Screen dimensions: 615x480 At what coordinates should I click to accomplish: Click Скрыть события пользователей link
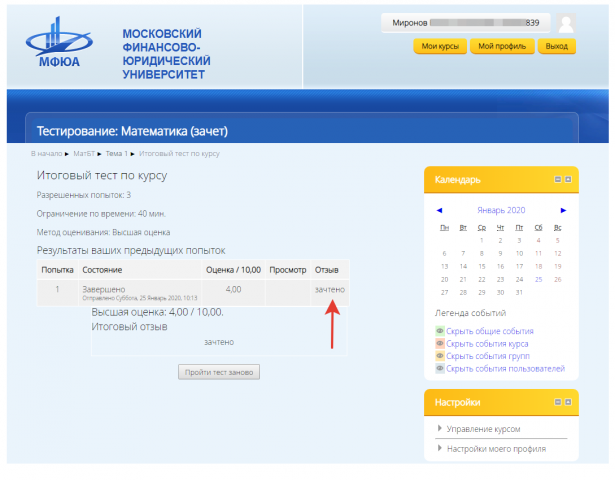[505, 369]
